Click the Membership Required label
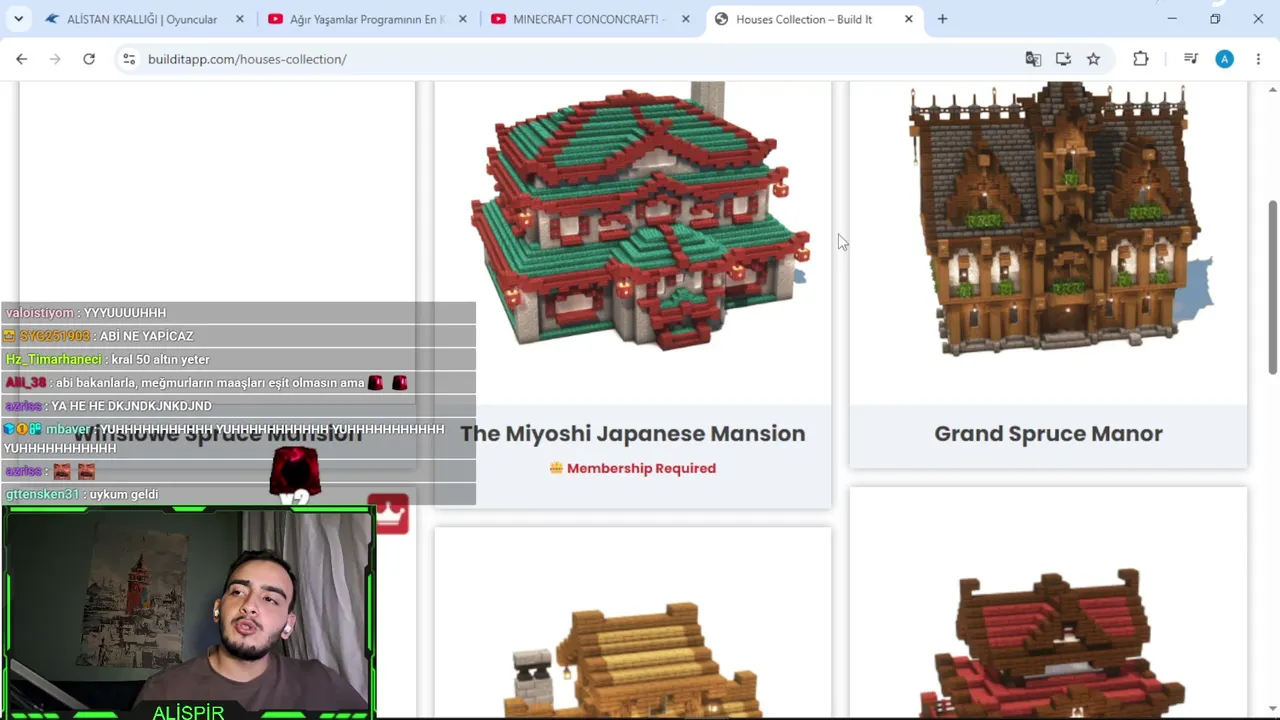 641,468
